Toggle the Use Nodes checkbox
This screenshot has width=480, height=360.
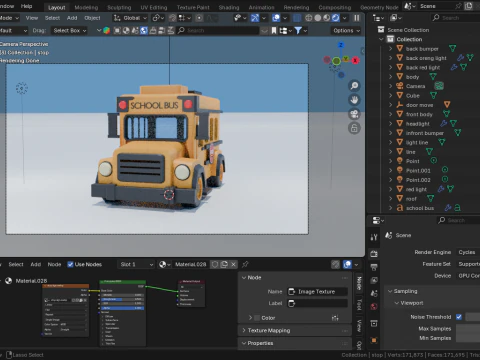coord(70,264)
